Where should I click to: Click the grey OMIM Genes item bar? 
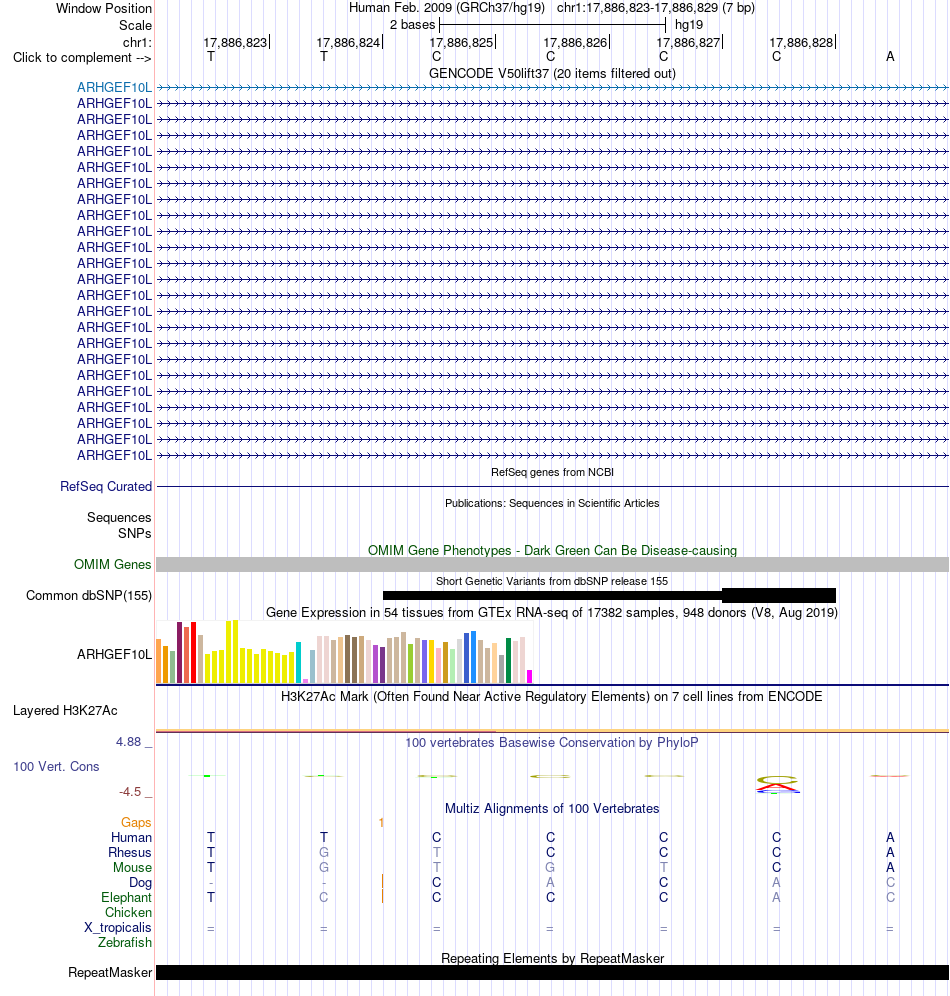(552, 565)
